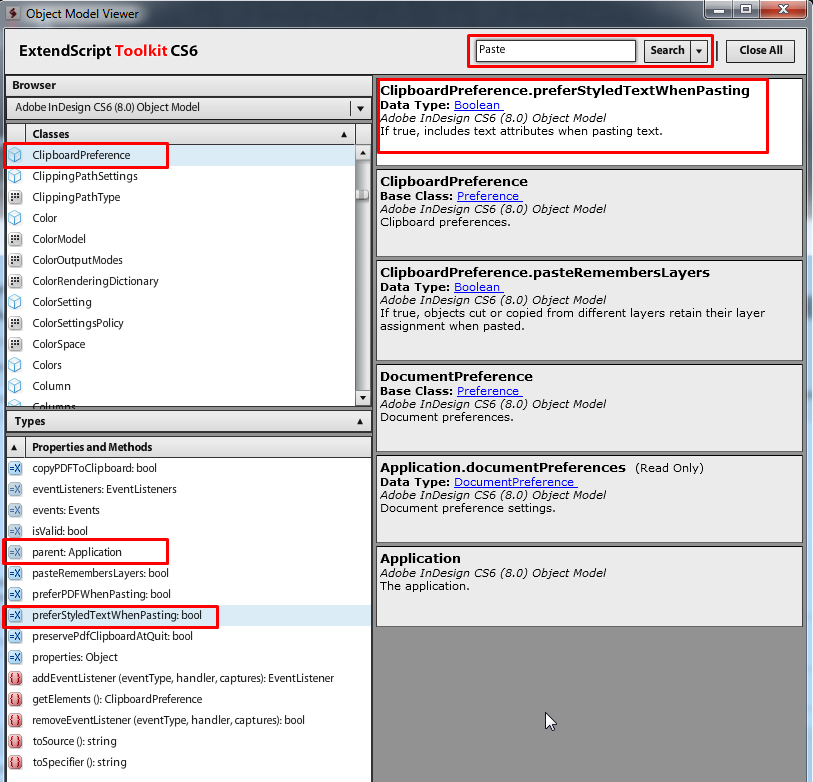Click the classes list scroll down arrow
The height and width of the screenshot is (782, 813).
[x=362, y=398]
